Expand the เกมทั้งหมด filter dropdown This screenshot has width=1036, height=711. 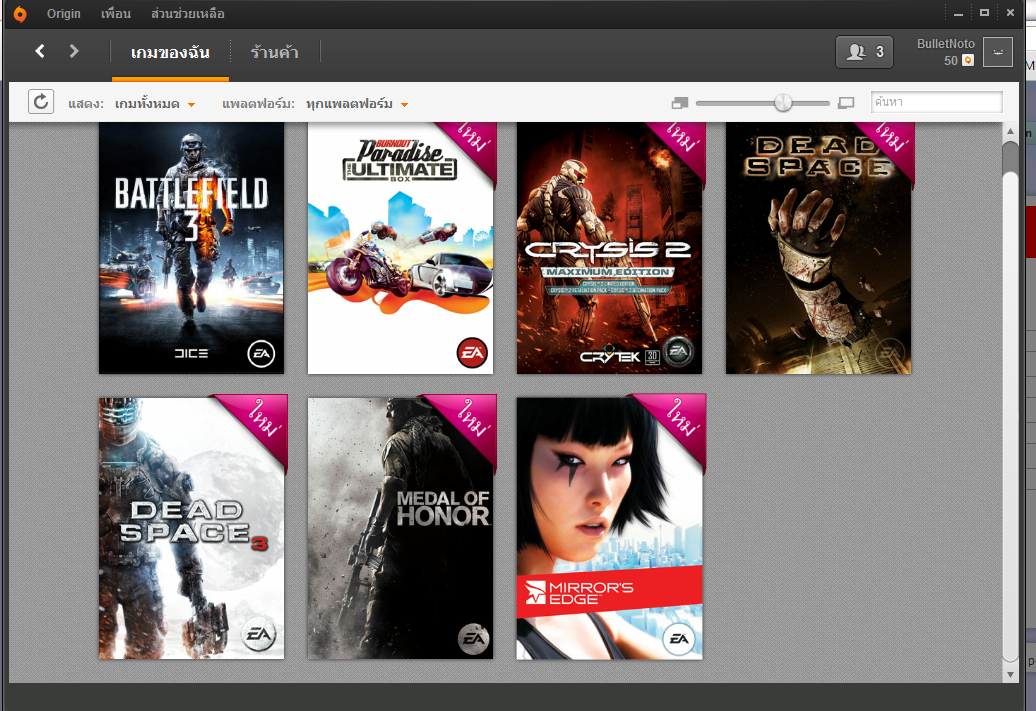(x=155, y=104)
